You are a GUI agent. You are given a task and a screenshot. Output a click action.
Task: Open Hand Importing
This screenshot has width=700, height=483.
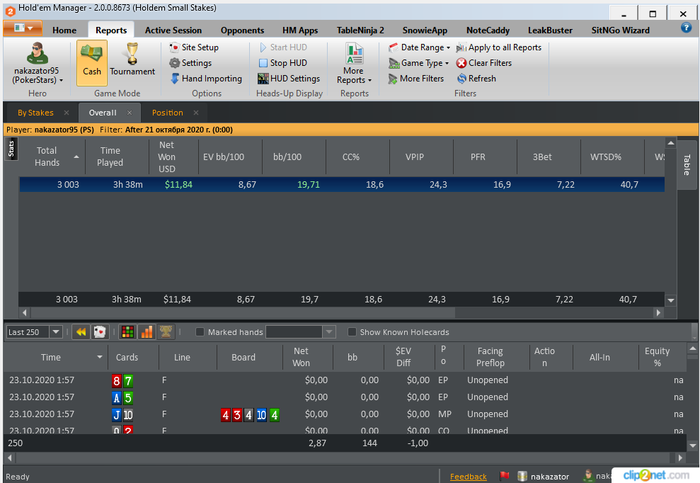pos(206,79)
